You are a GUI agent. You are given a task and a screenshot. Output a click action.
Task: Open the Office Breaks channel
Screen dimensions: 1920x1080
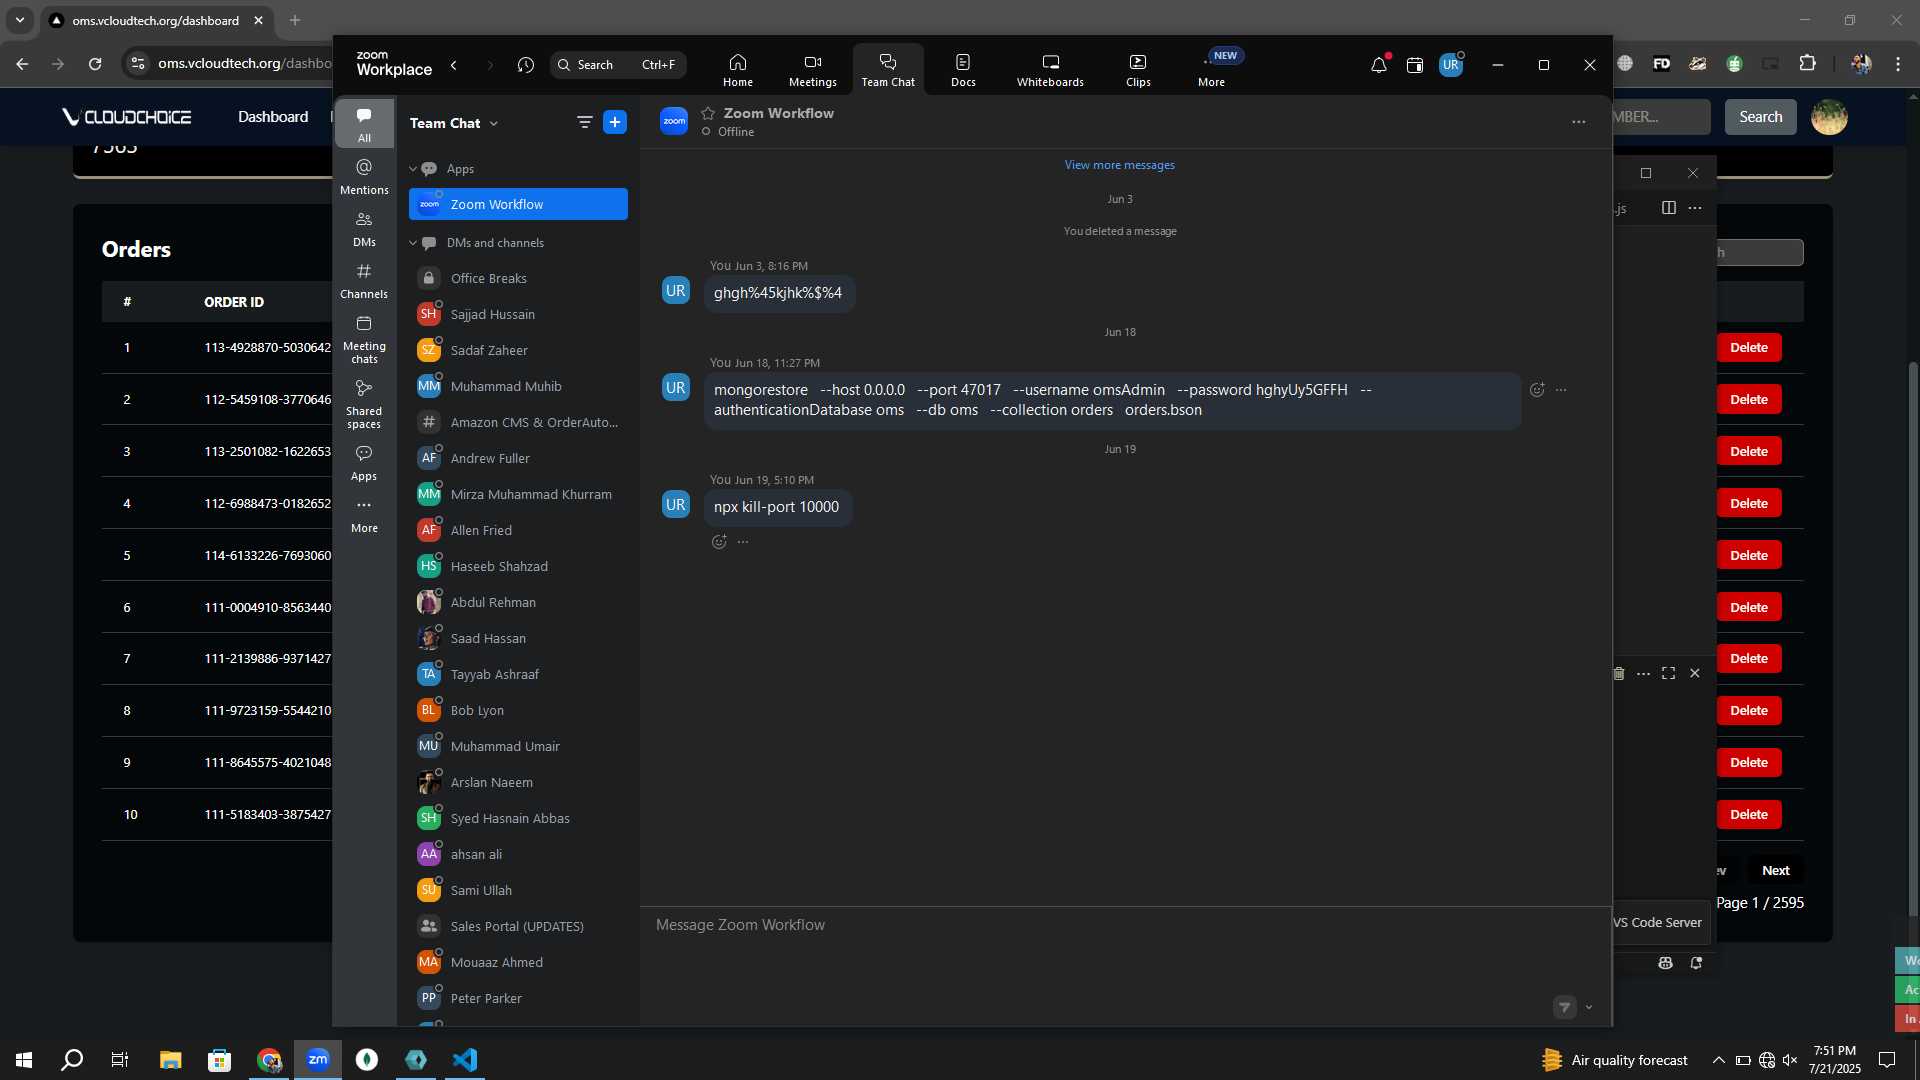coord(518,278)
